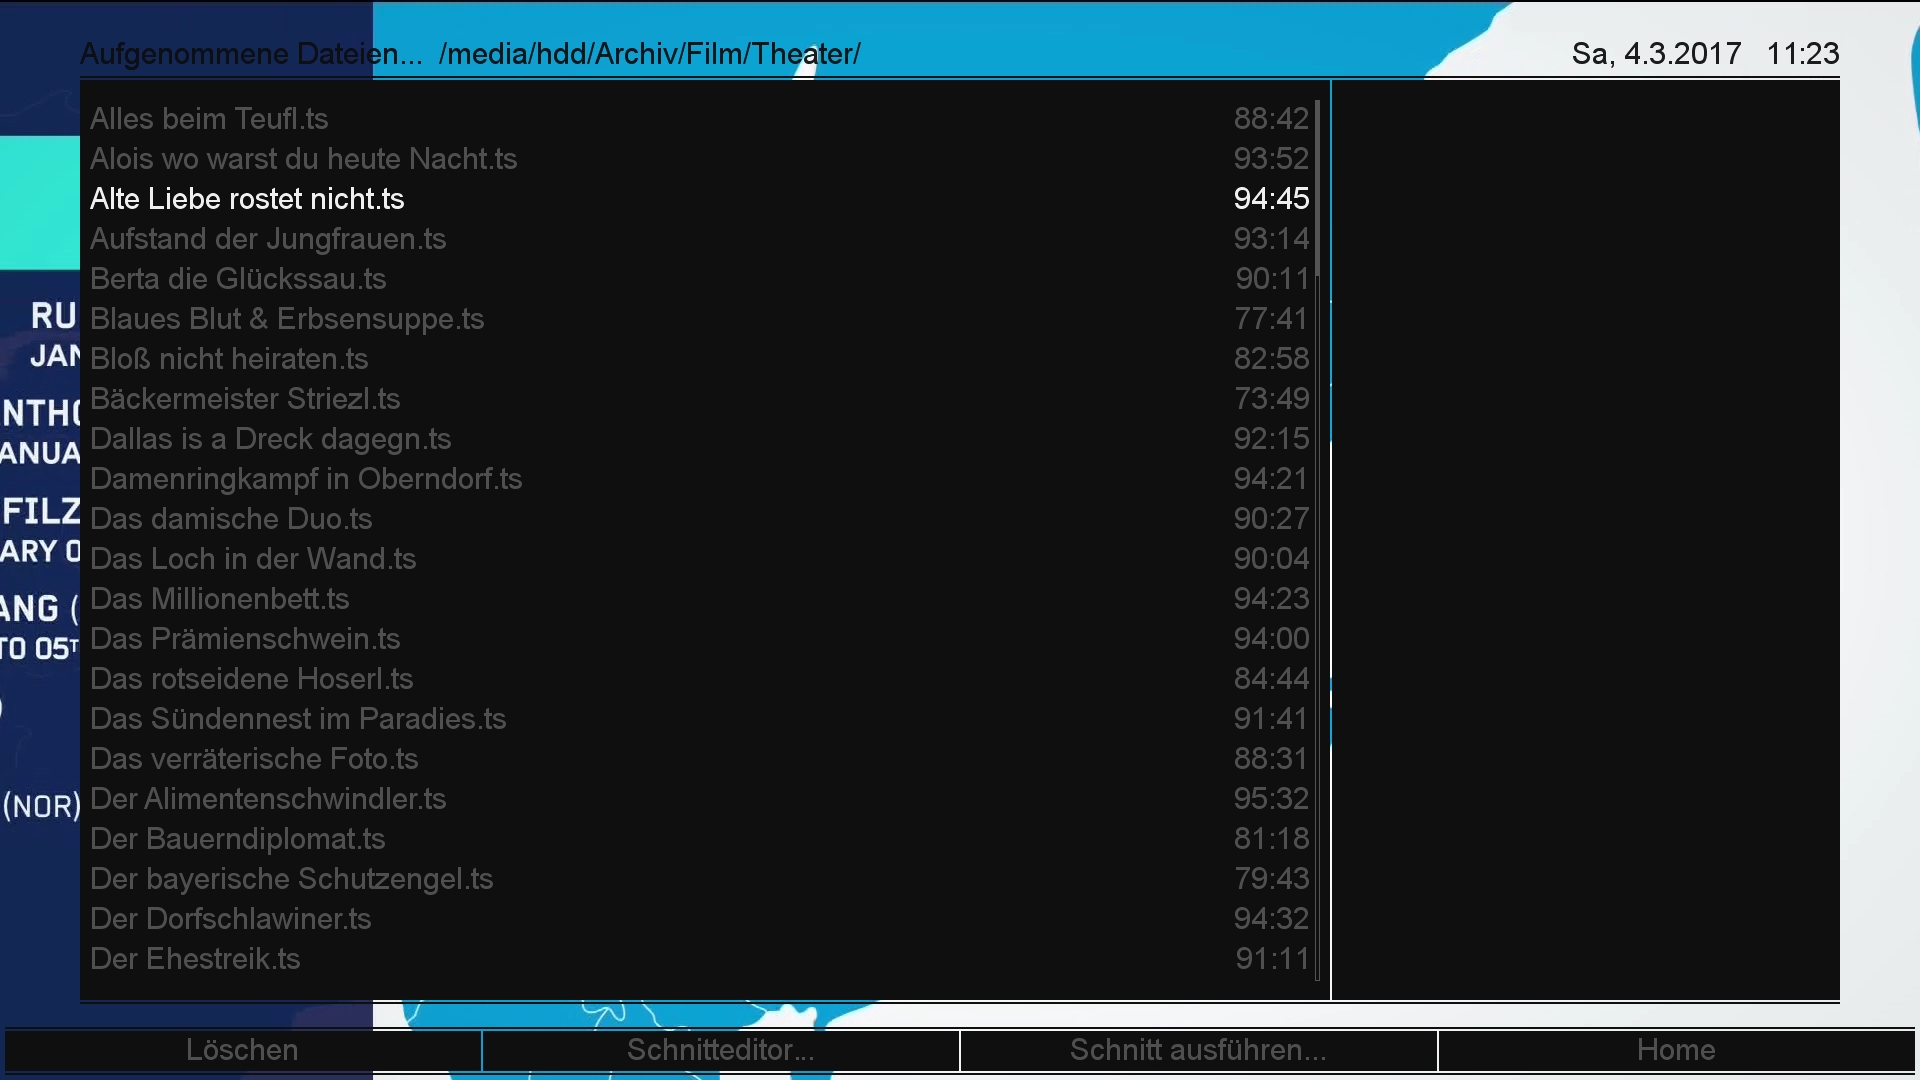Image resolution: width=1920 pixels, height=1080 pixels.
Task: Select Bäckermeister Striezl.ts recording
Action: click(245, 399)
